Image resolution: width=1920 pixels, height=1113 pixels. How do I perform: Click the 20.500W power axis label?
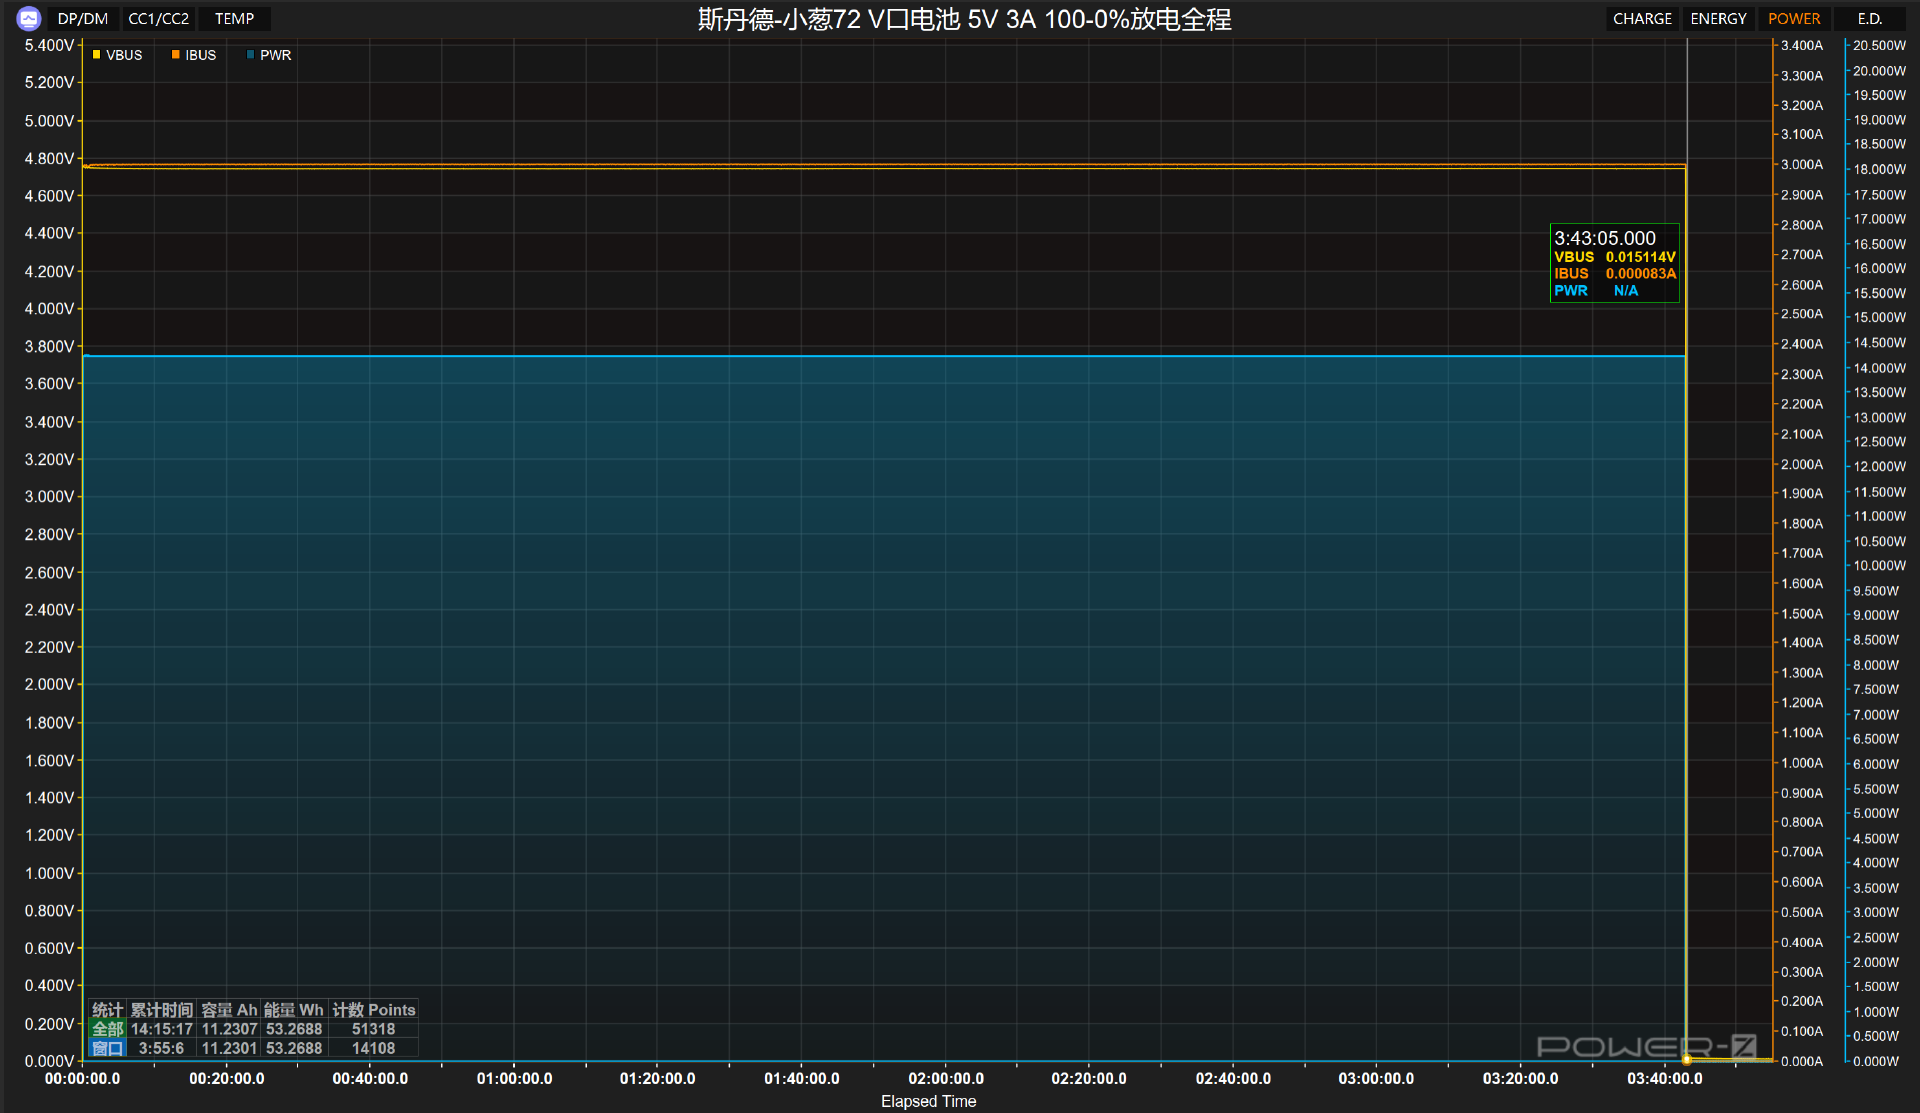pos(1880,45)
